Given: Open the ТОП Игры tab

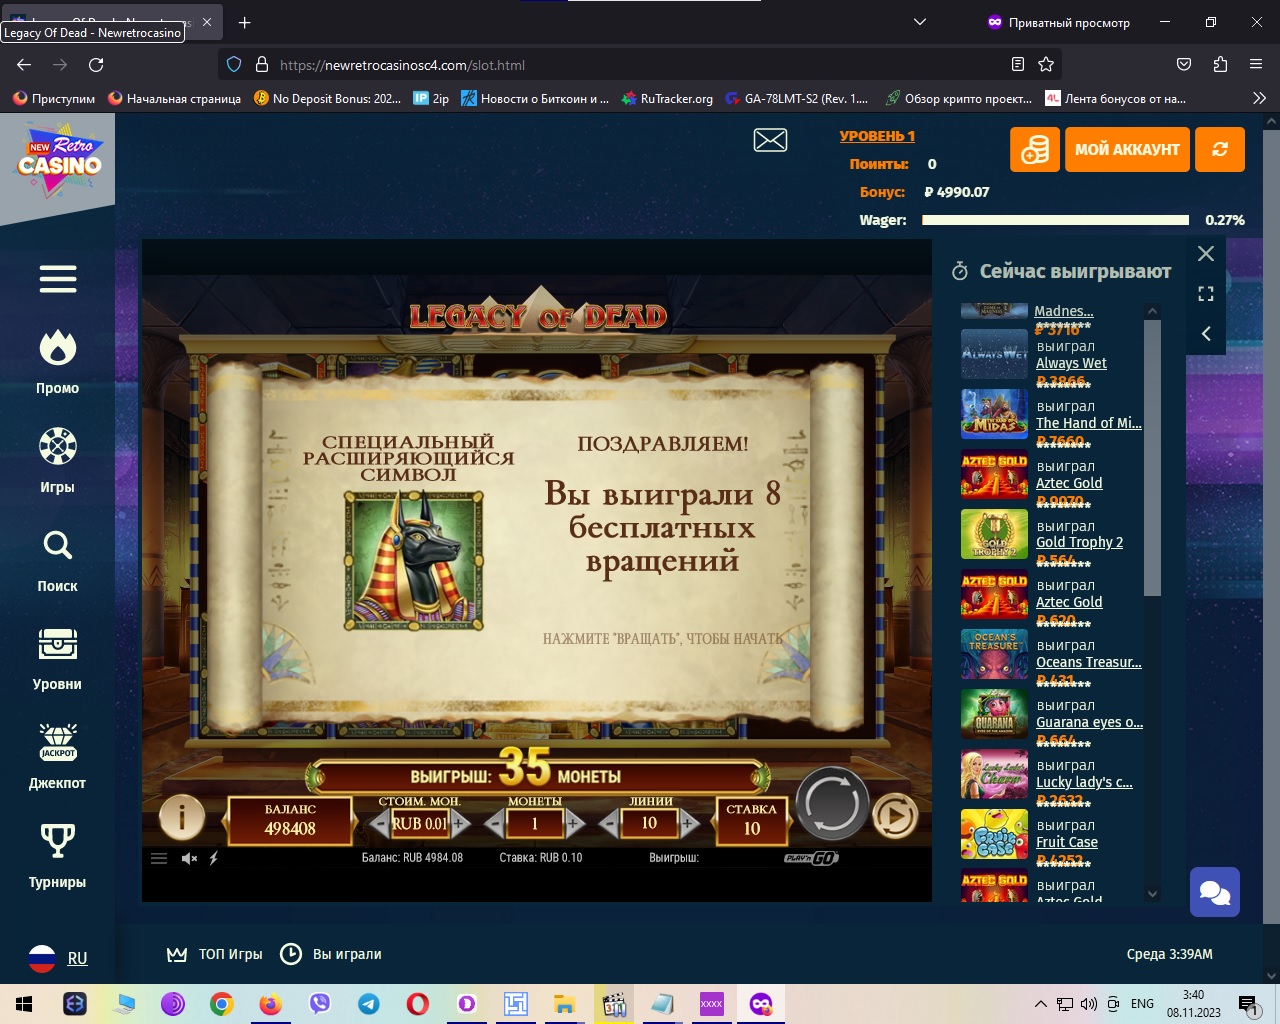Looking at the screenshot, I should point(215,954).
